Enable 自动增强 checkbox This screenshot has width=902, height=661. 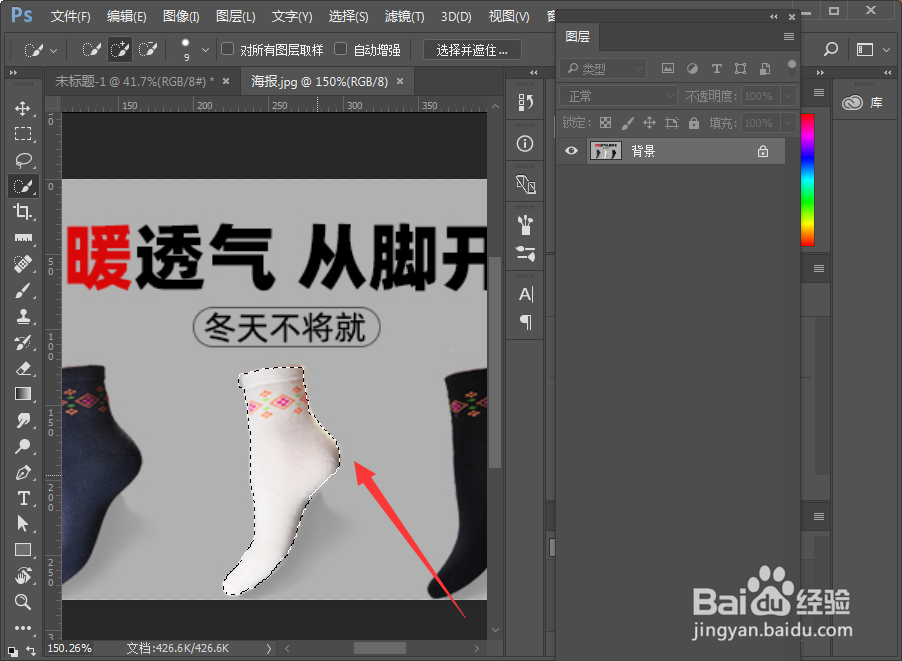pyautogui.click(x=341, y=48)
